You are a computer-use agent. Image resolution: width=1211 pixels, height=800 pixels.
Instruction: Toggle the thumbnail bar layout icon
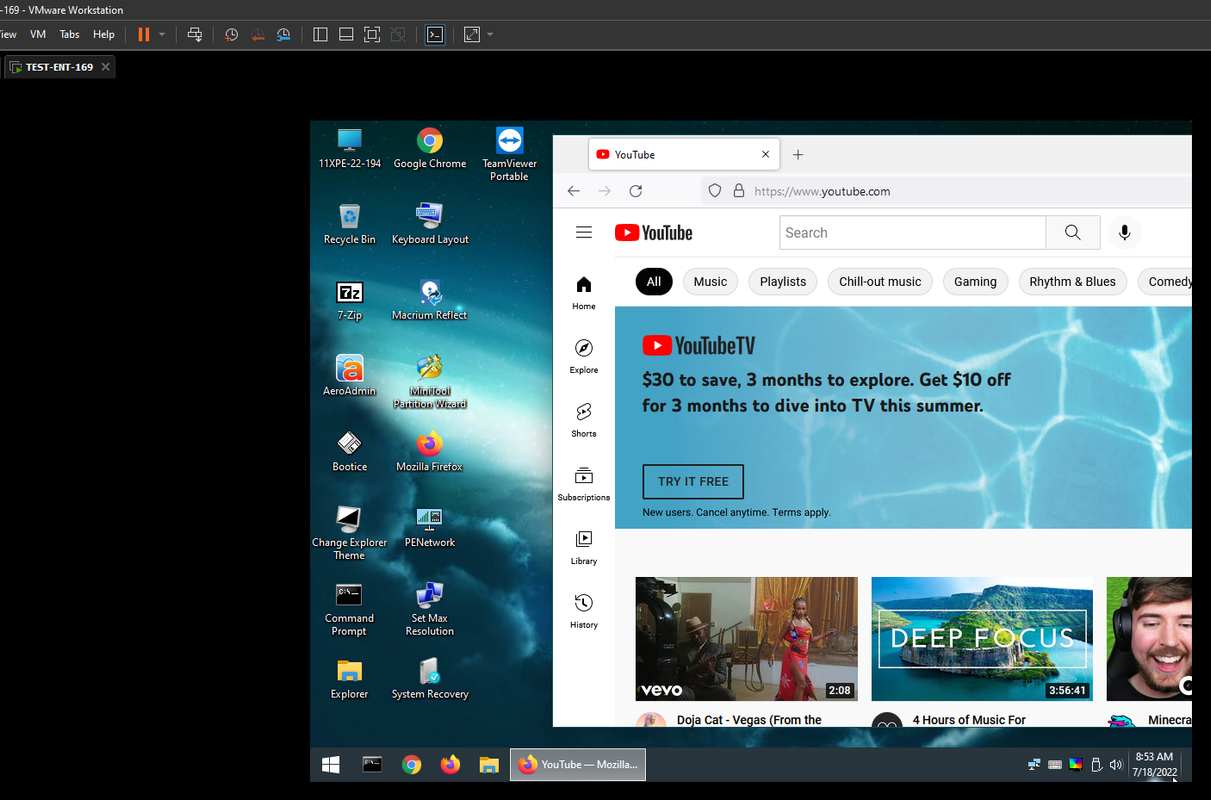(346, 34)
